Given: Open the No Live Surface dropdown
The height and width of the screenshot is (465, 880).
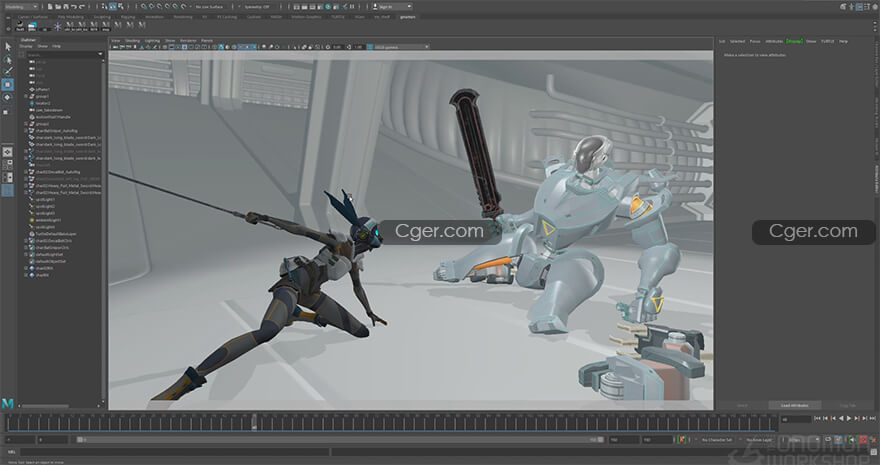Looking at the screenshot, I should pyautogui.click(x=208, y=6).
